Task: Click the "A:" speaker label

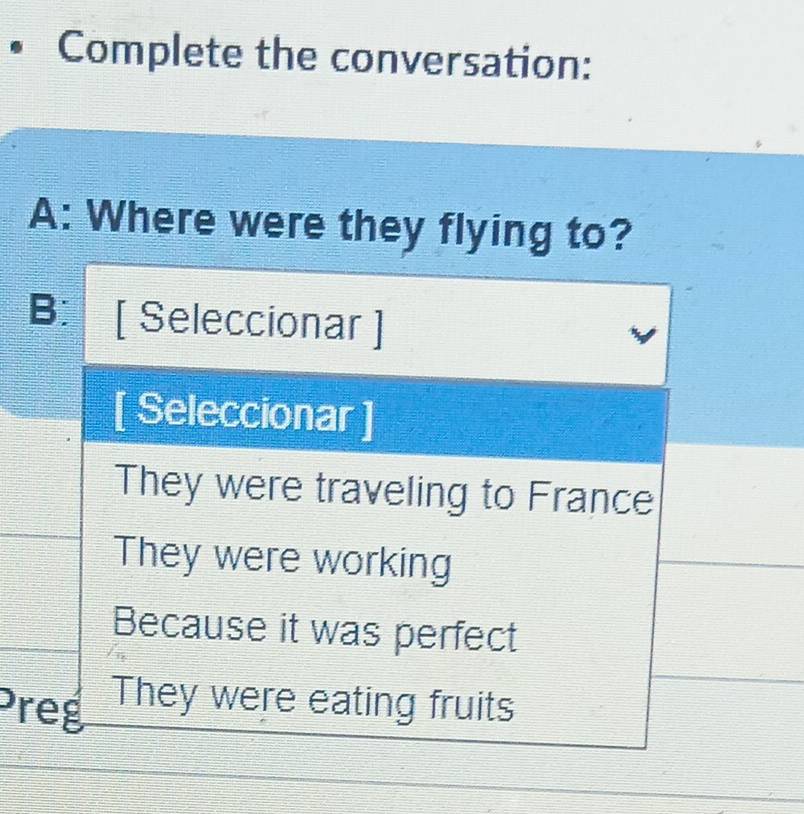Action: (57, 212)
